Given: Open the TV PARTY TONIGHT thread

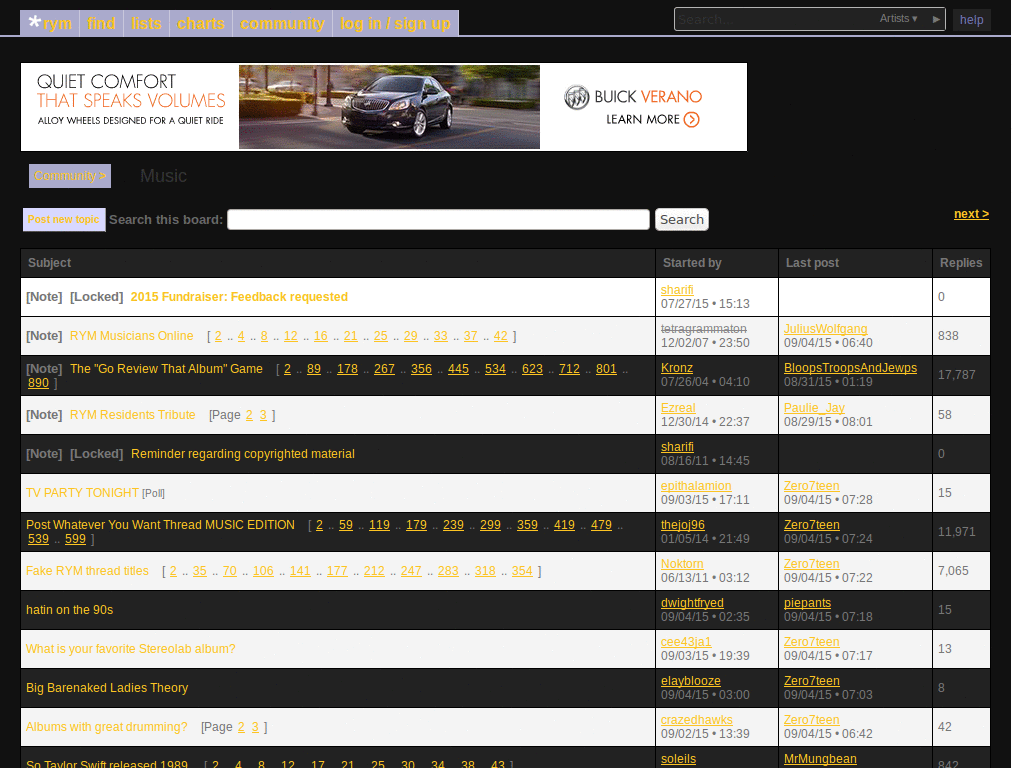Looking at the screenshot, I should tap(82, 493).
